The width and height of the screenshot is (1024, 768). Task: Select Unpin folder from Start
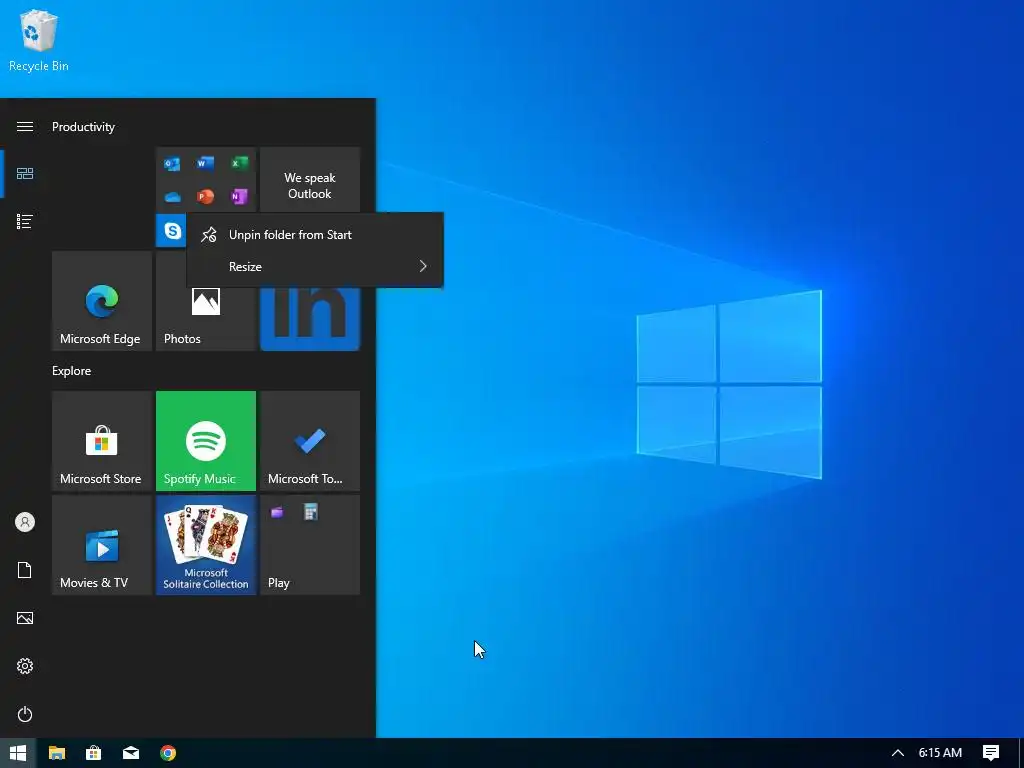pyautogui.click(x=315, y=234)
